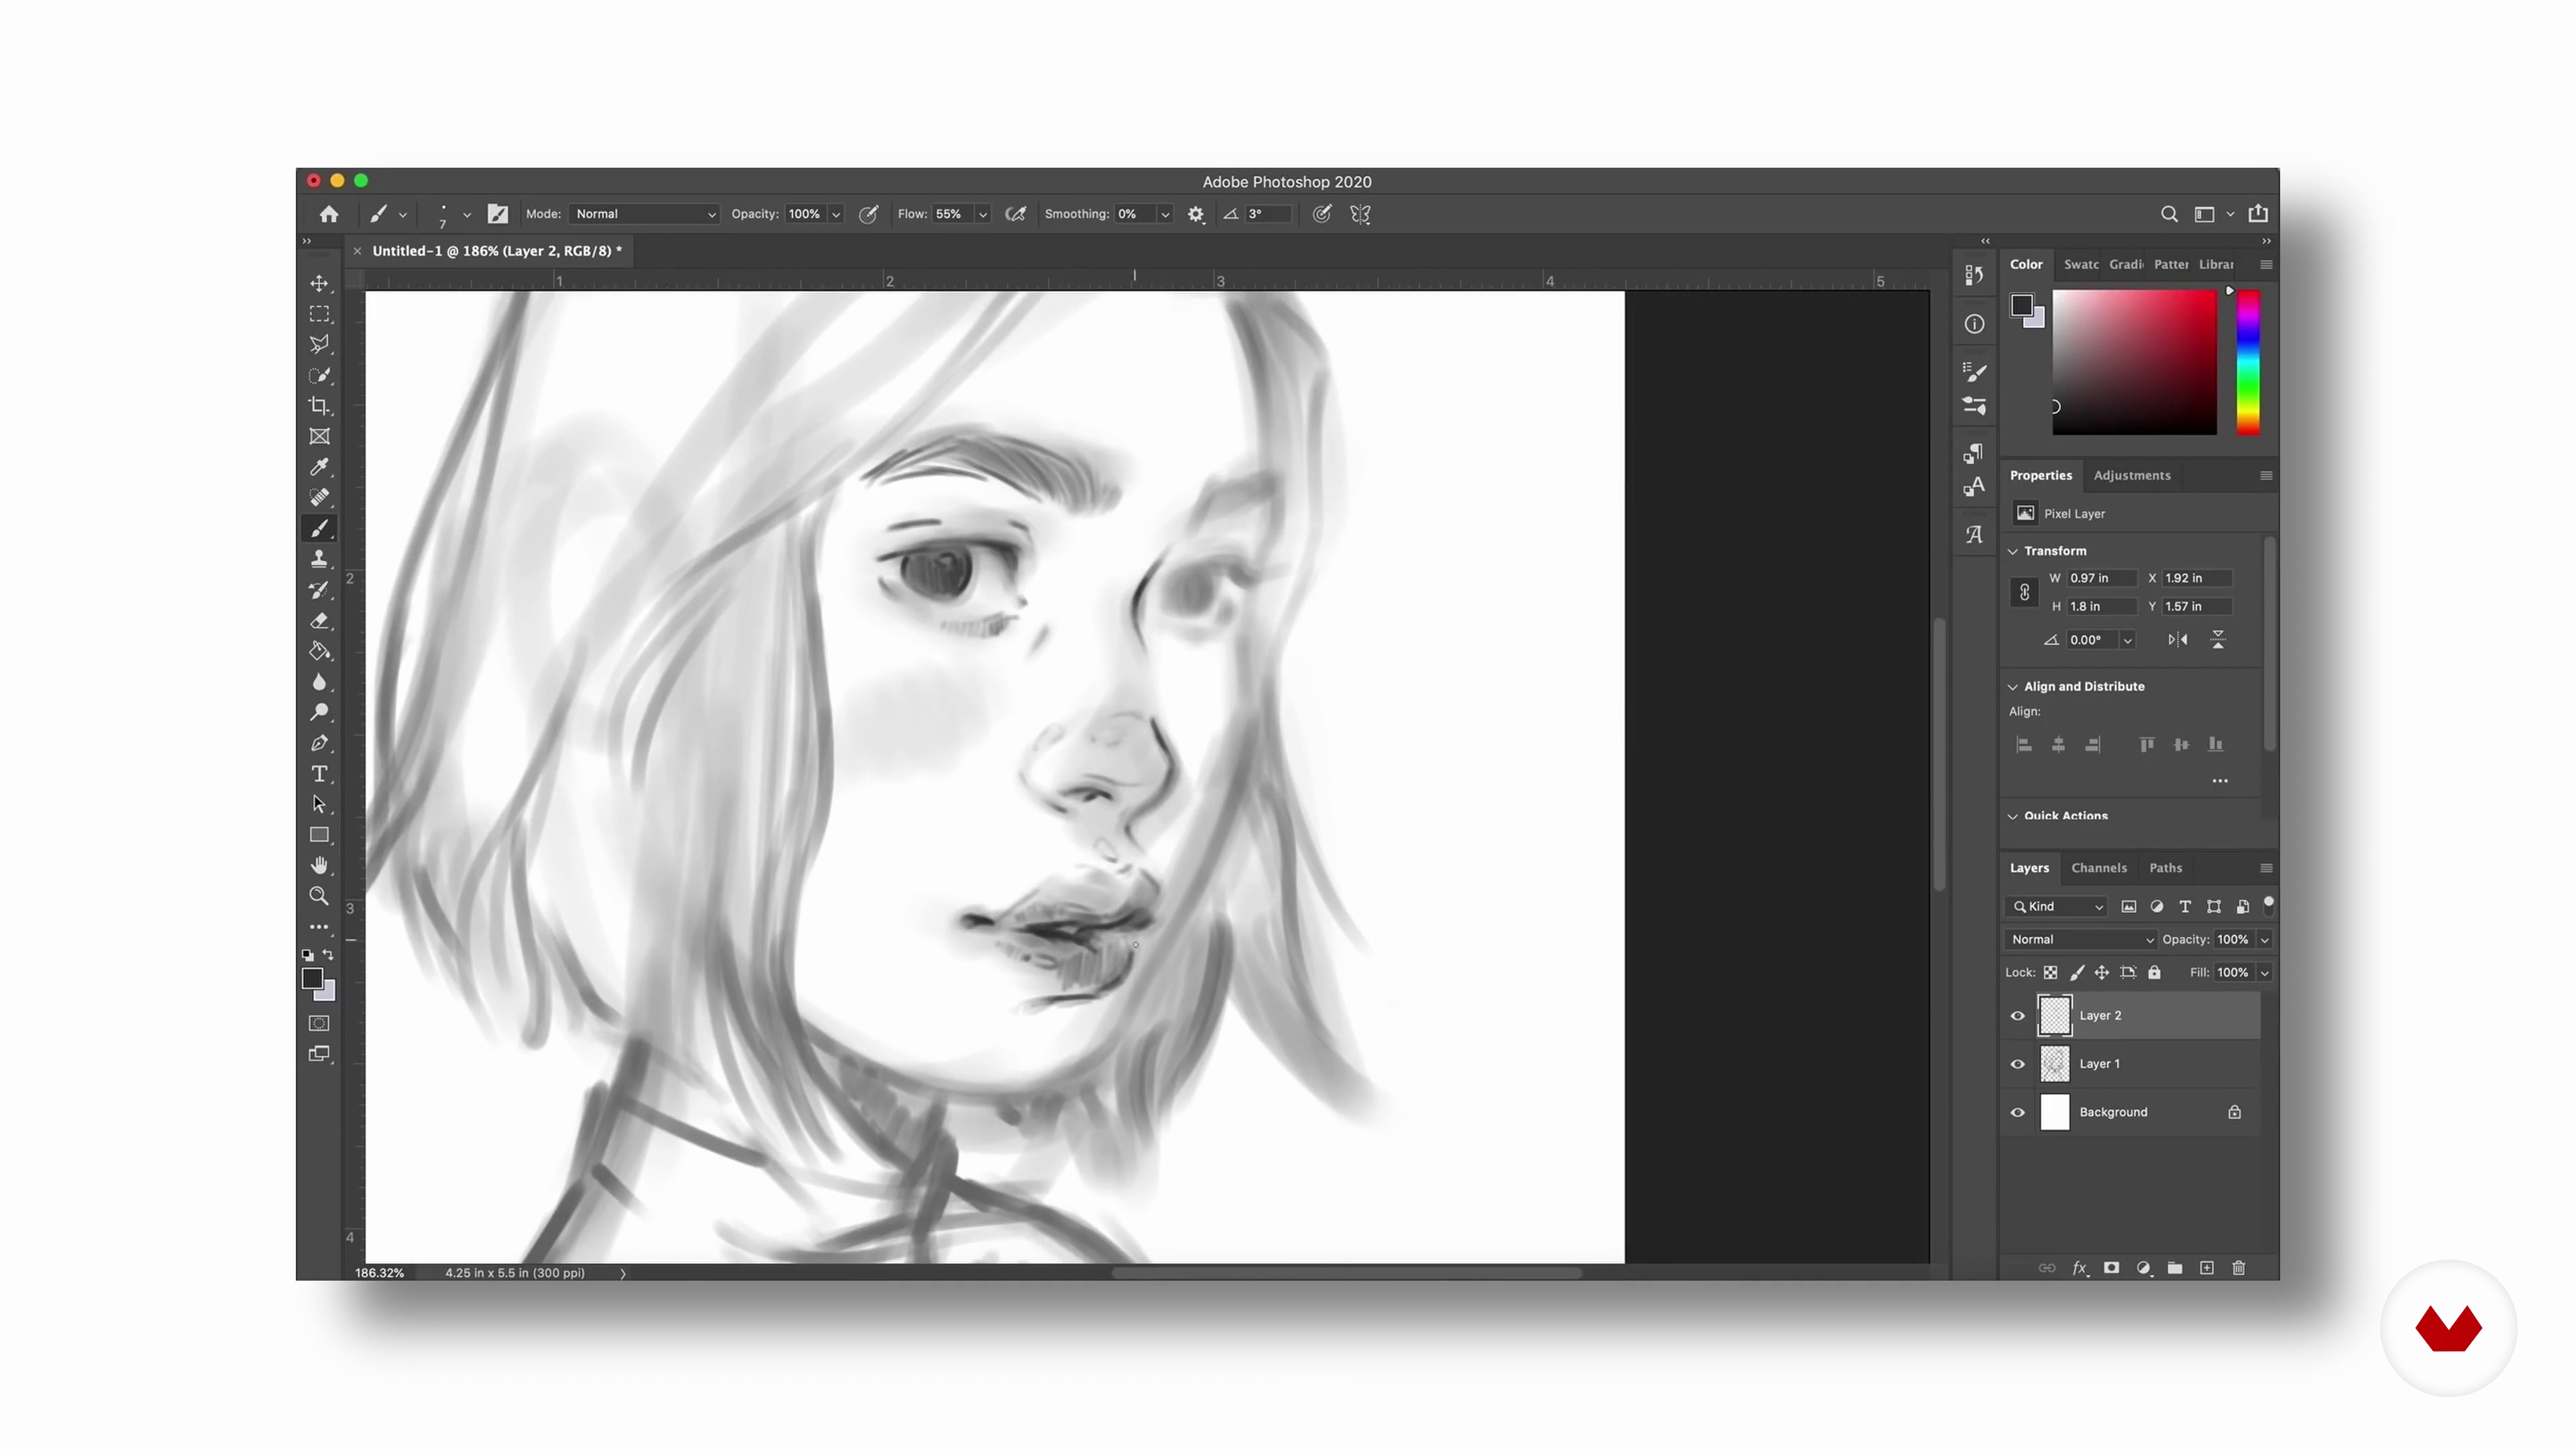Select the Eyedropper tool

click(x=319, y=467)
